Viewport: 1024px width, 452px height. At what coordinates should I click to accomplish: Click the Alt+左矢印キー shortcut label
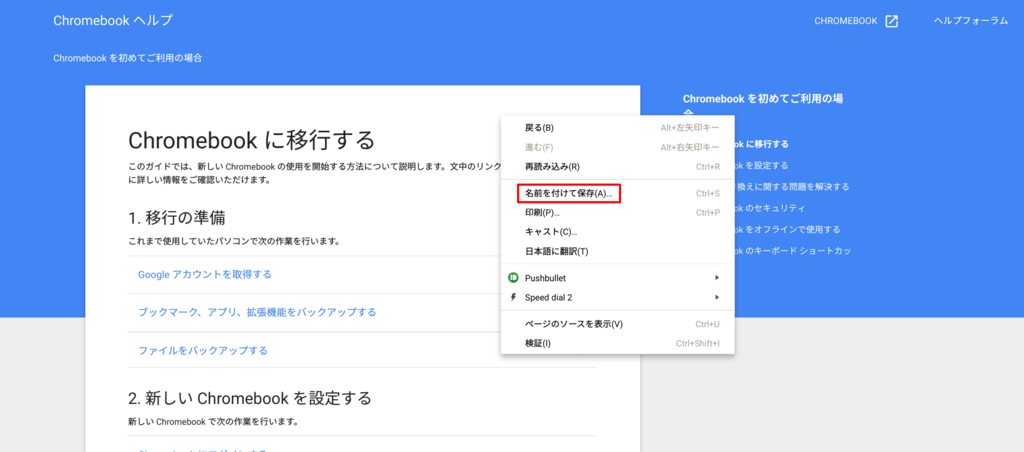pyautogui.click(x=690, y=127)
